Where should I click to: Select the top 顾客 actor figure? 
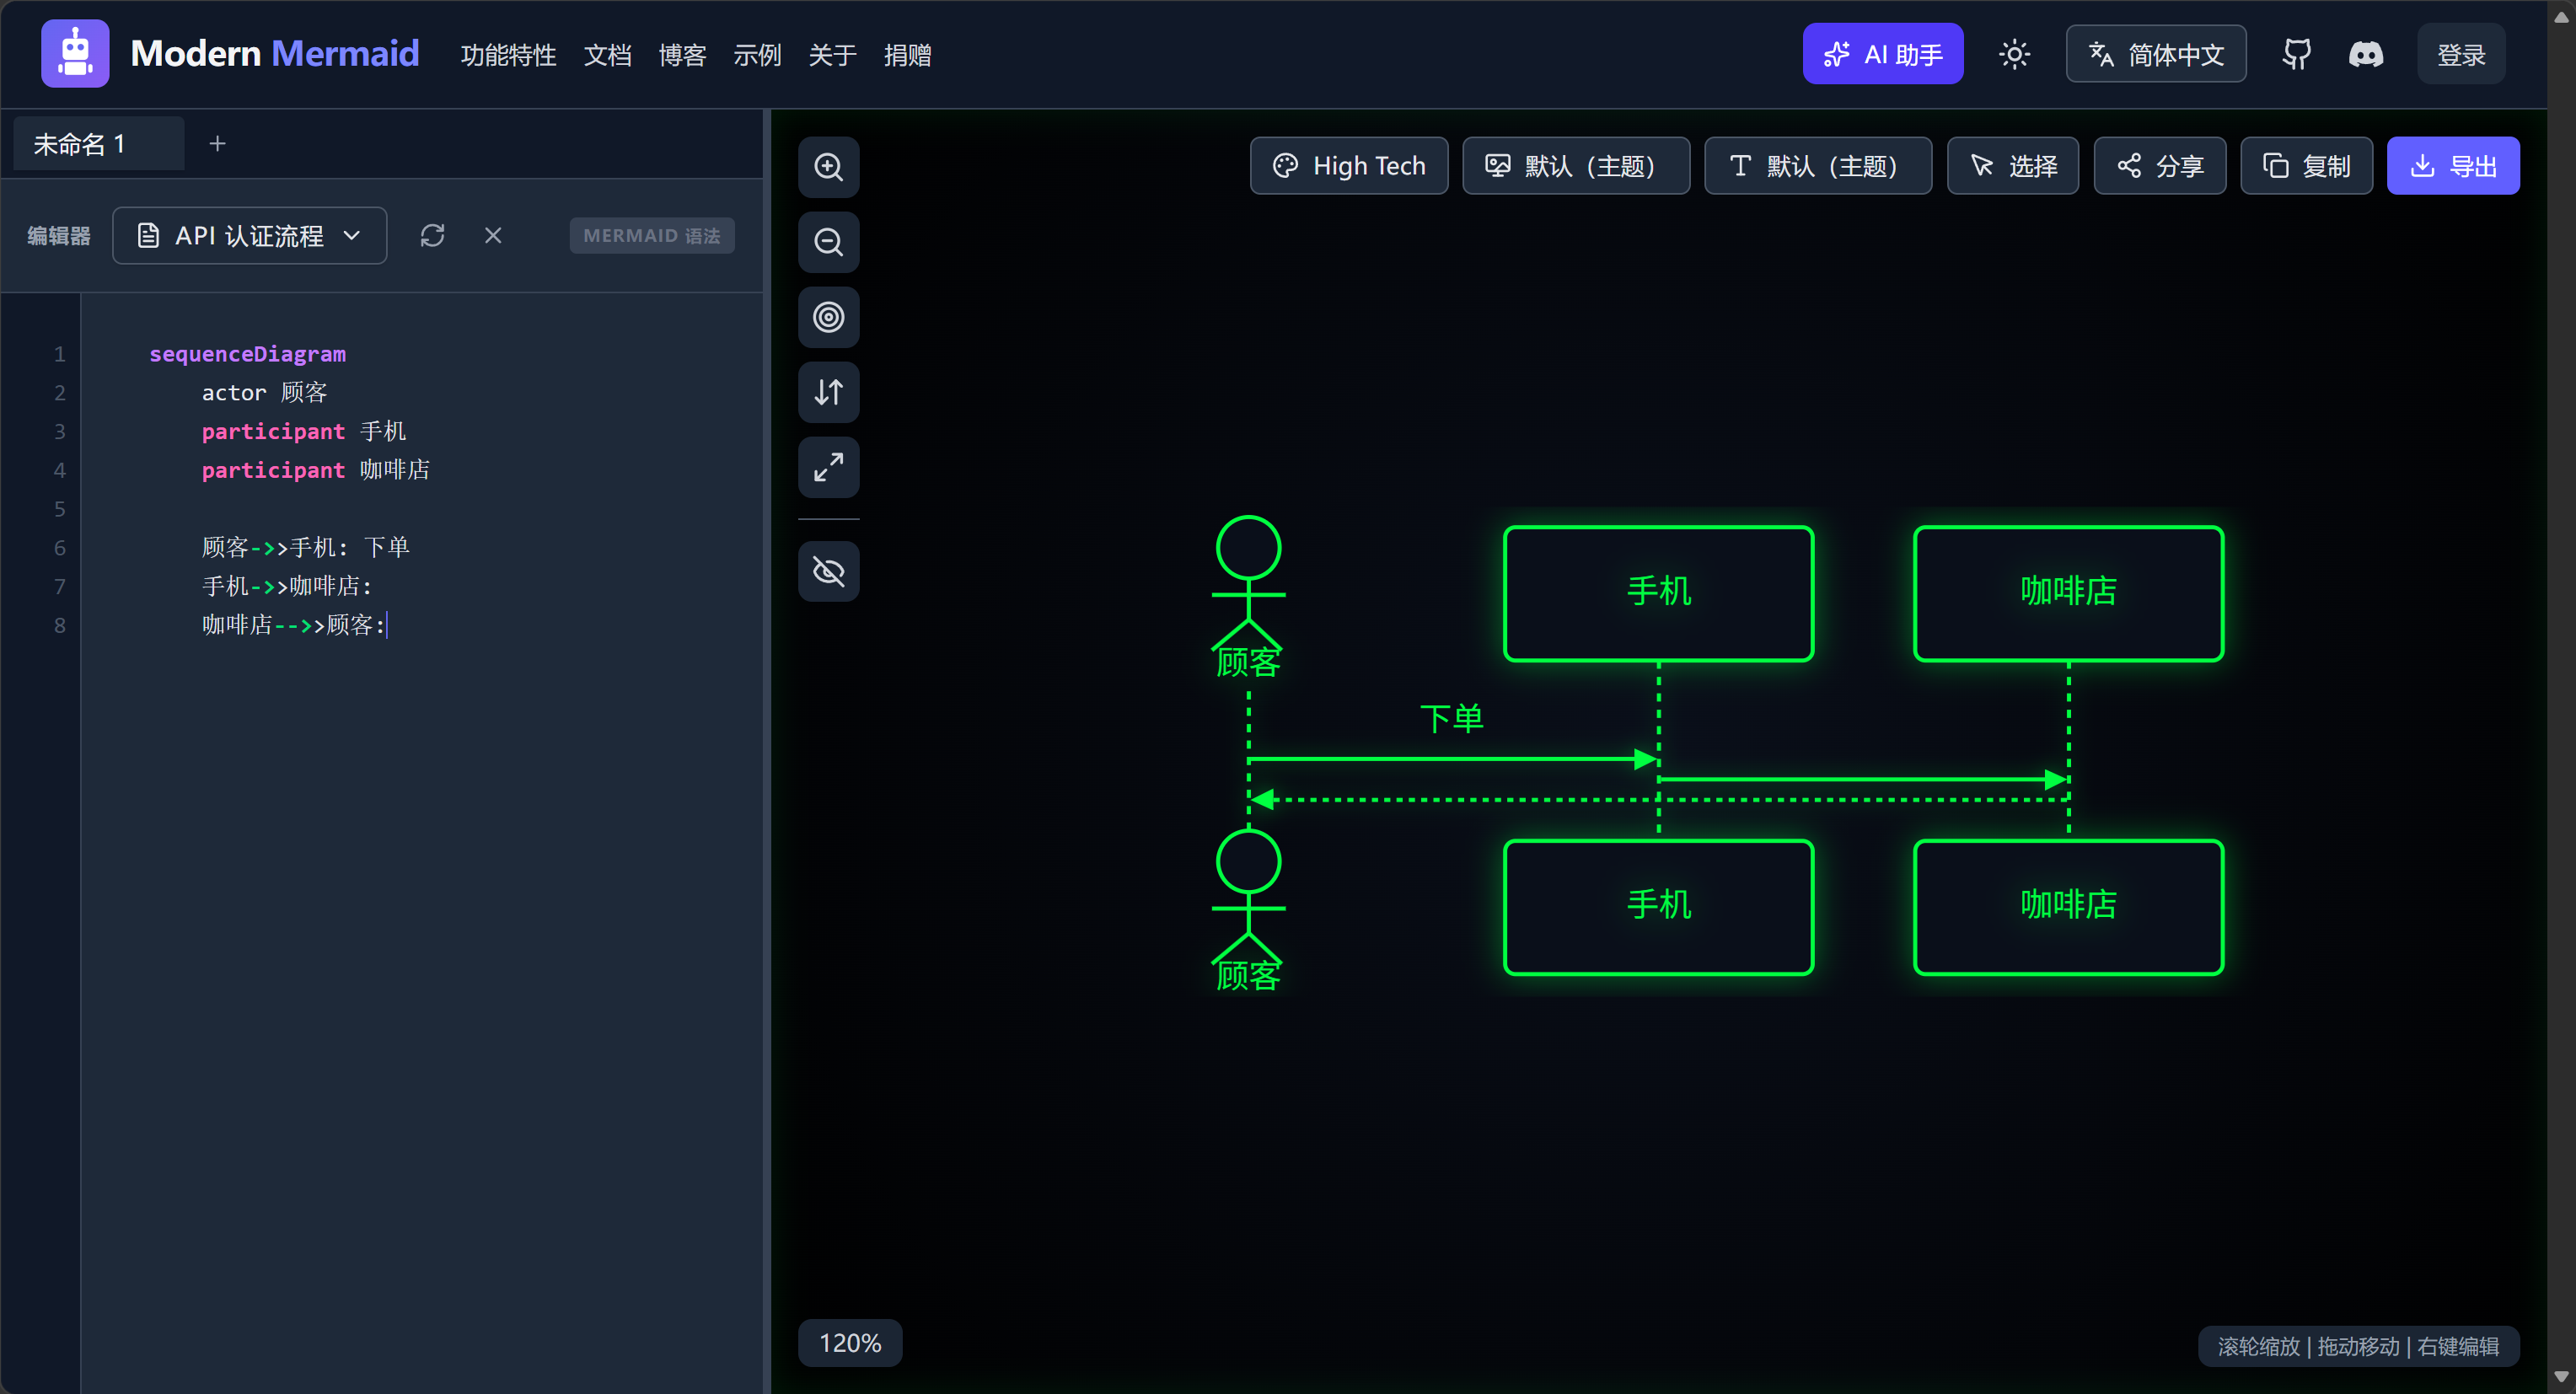[x=1248, y=597]
